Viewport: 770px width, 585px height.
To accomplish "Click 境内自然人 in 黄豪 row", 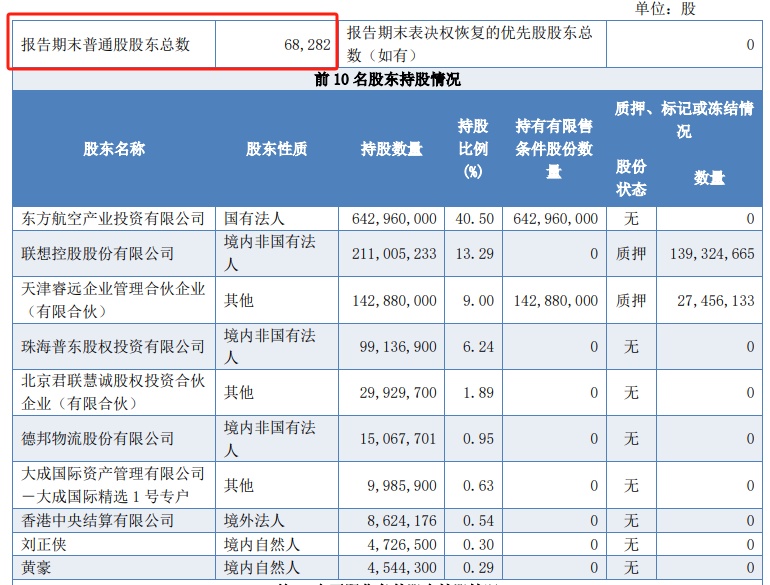I will (x=262, y=568).
